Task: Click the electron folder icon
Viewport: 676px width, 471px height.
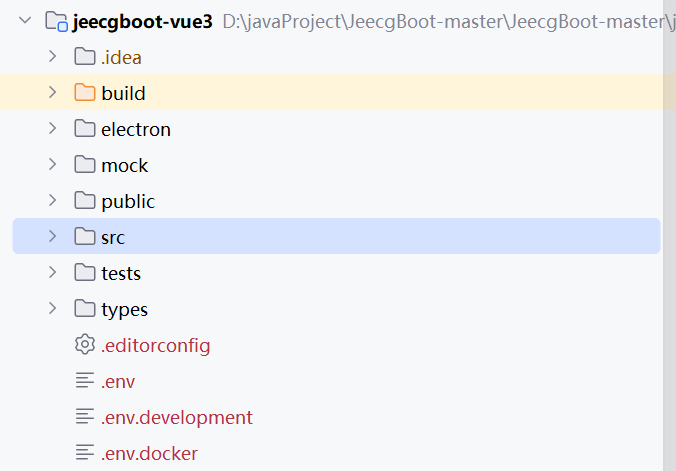Action: pos(84,129)
